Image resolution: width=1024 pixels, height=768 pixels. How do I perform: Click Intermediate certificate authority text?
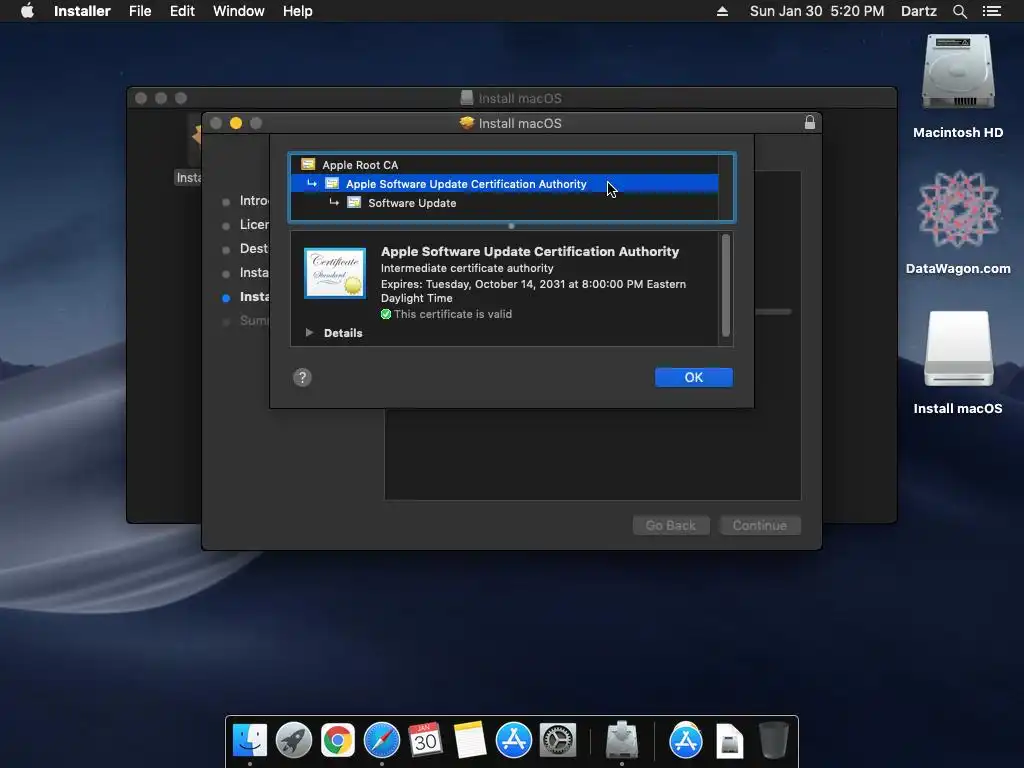467,268
